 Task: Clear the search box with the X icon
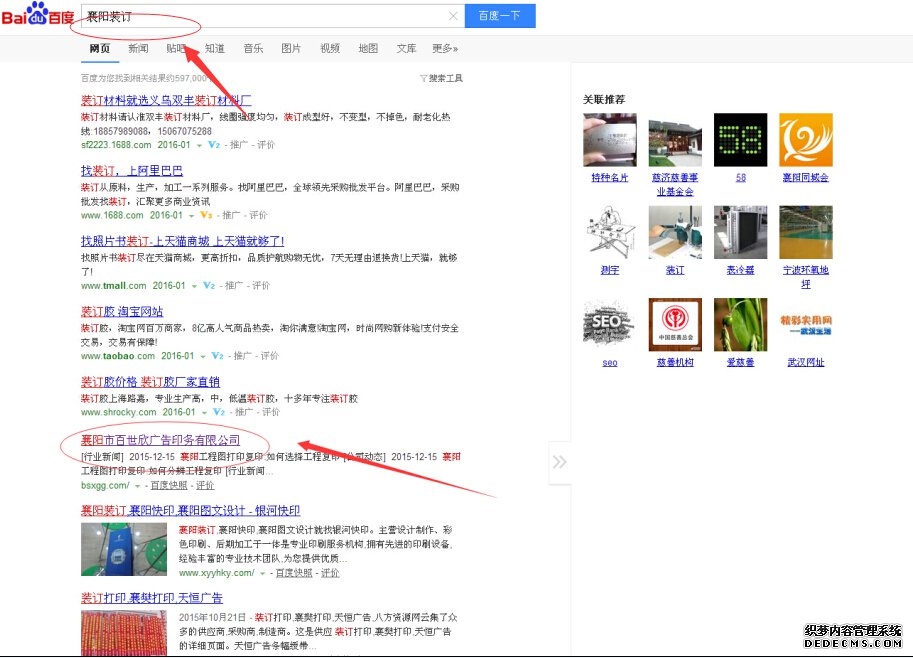point(453,16)
